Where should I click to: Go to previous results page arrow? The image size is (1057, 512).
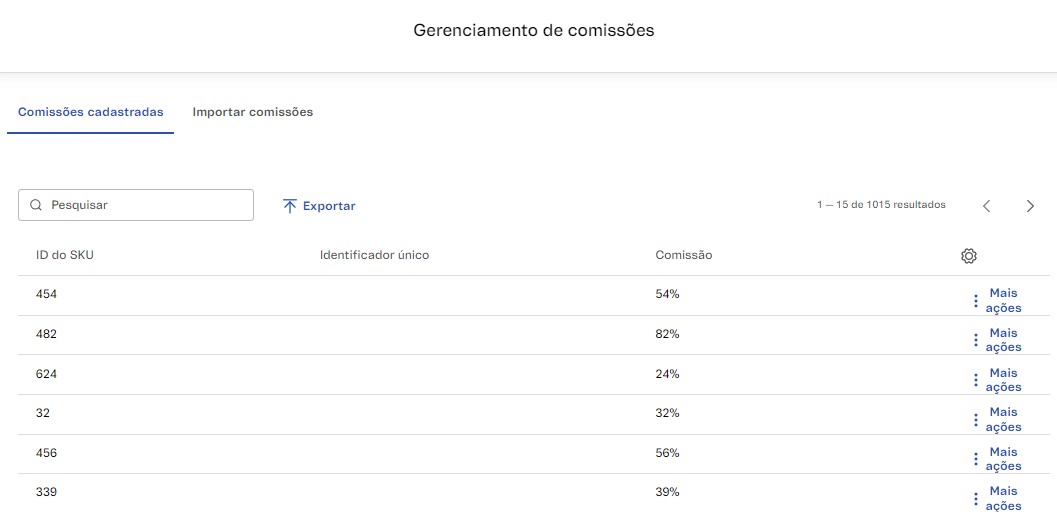pyautogui.click(x=987, y=206)
